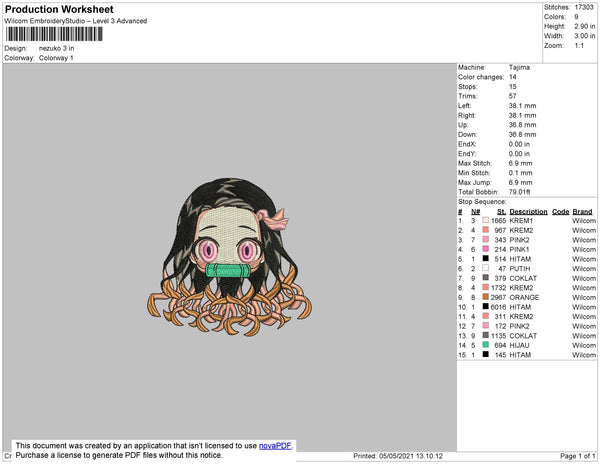600x464 pixels.
Task: Select the HITAM swatch with 6016 stitches
Action: tap(486, 306)
